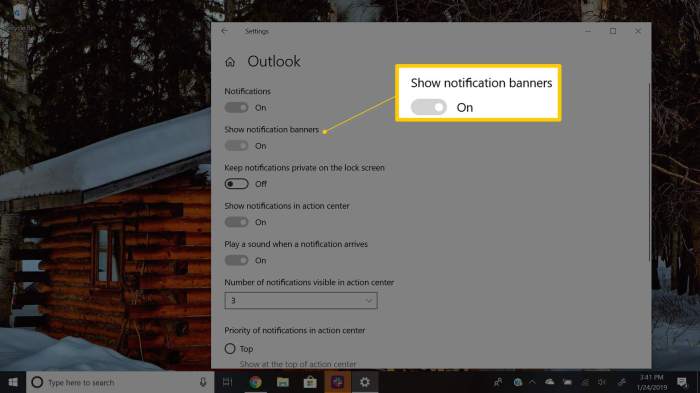
Task: Click the Outlook page heading
Action: 274,62
